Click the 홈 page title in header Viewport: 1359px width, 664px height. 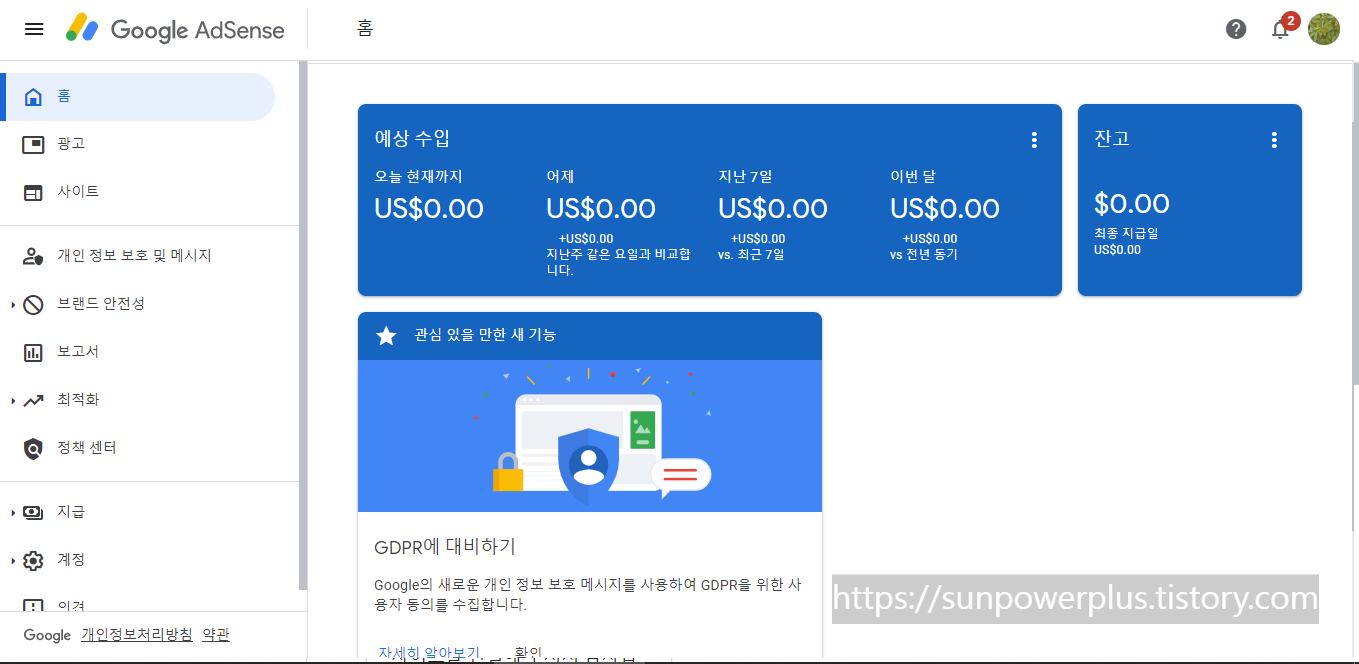(365, 29)
